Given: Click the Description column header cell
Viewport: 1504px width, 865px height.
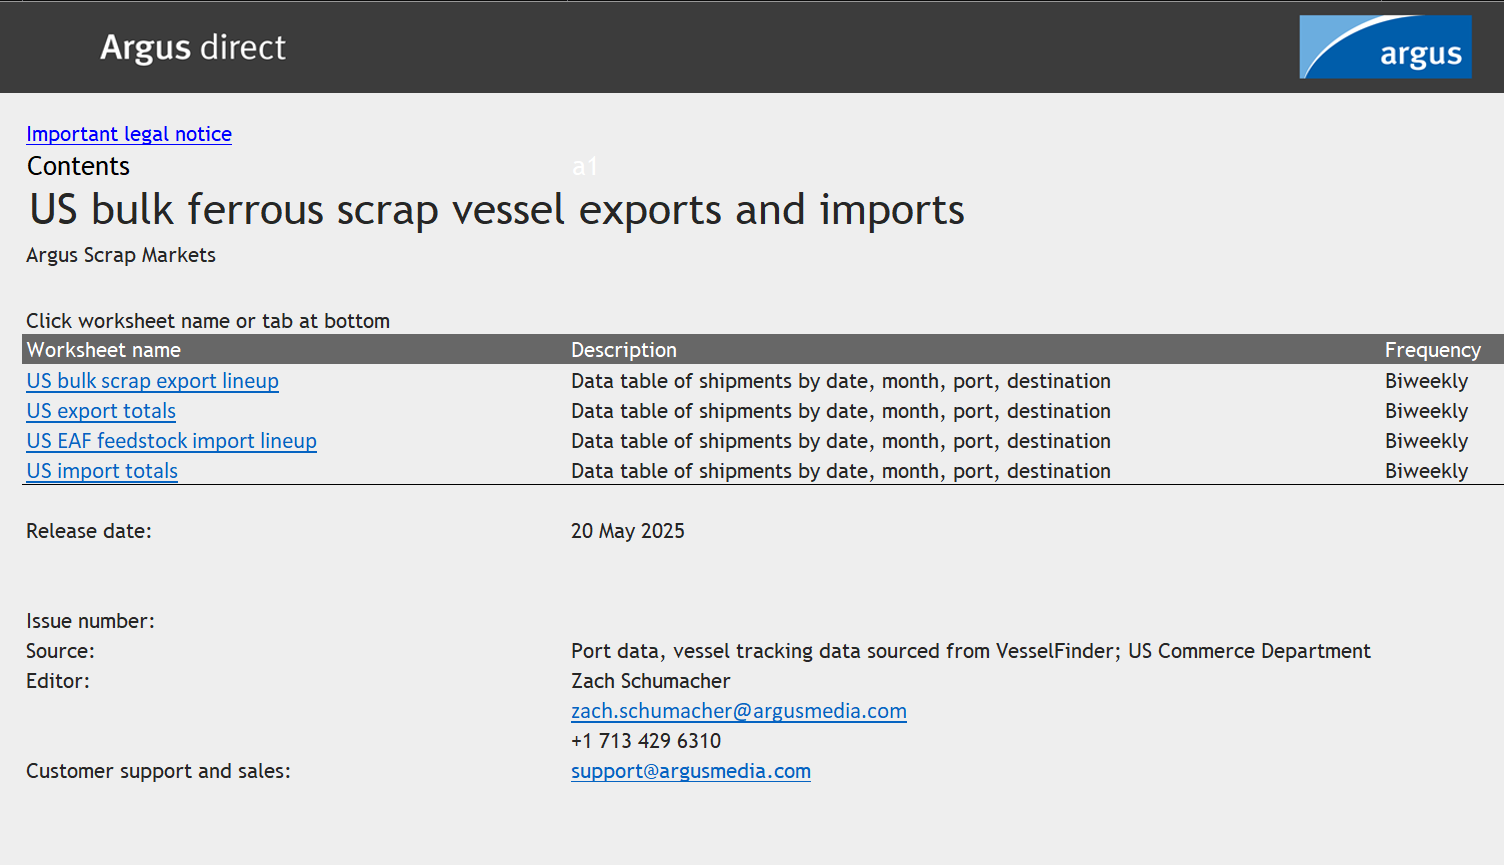Looking at the screenshot, I should [x=624, y=350].
